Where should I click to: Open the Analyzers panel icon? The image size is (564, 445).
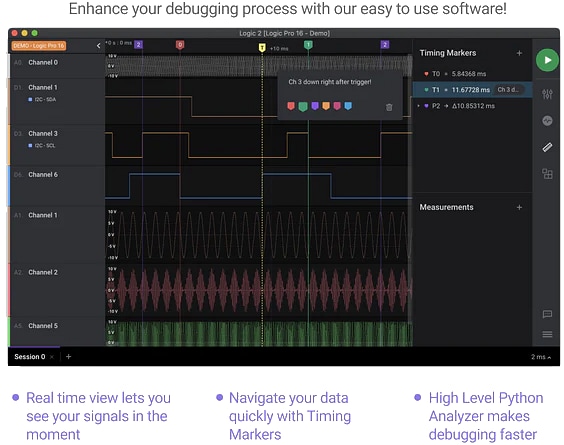pyautogui.click(x=547, y=121)
